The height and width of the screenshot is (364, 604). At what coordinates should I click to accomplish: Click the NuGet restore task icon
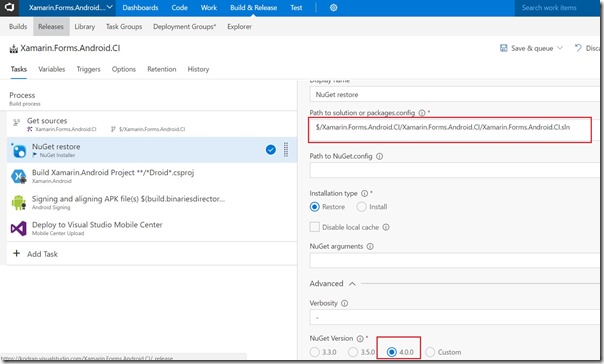[18, 150]
